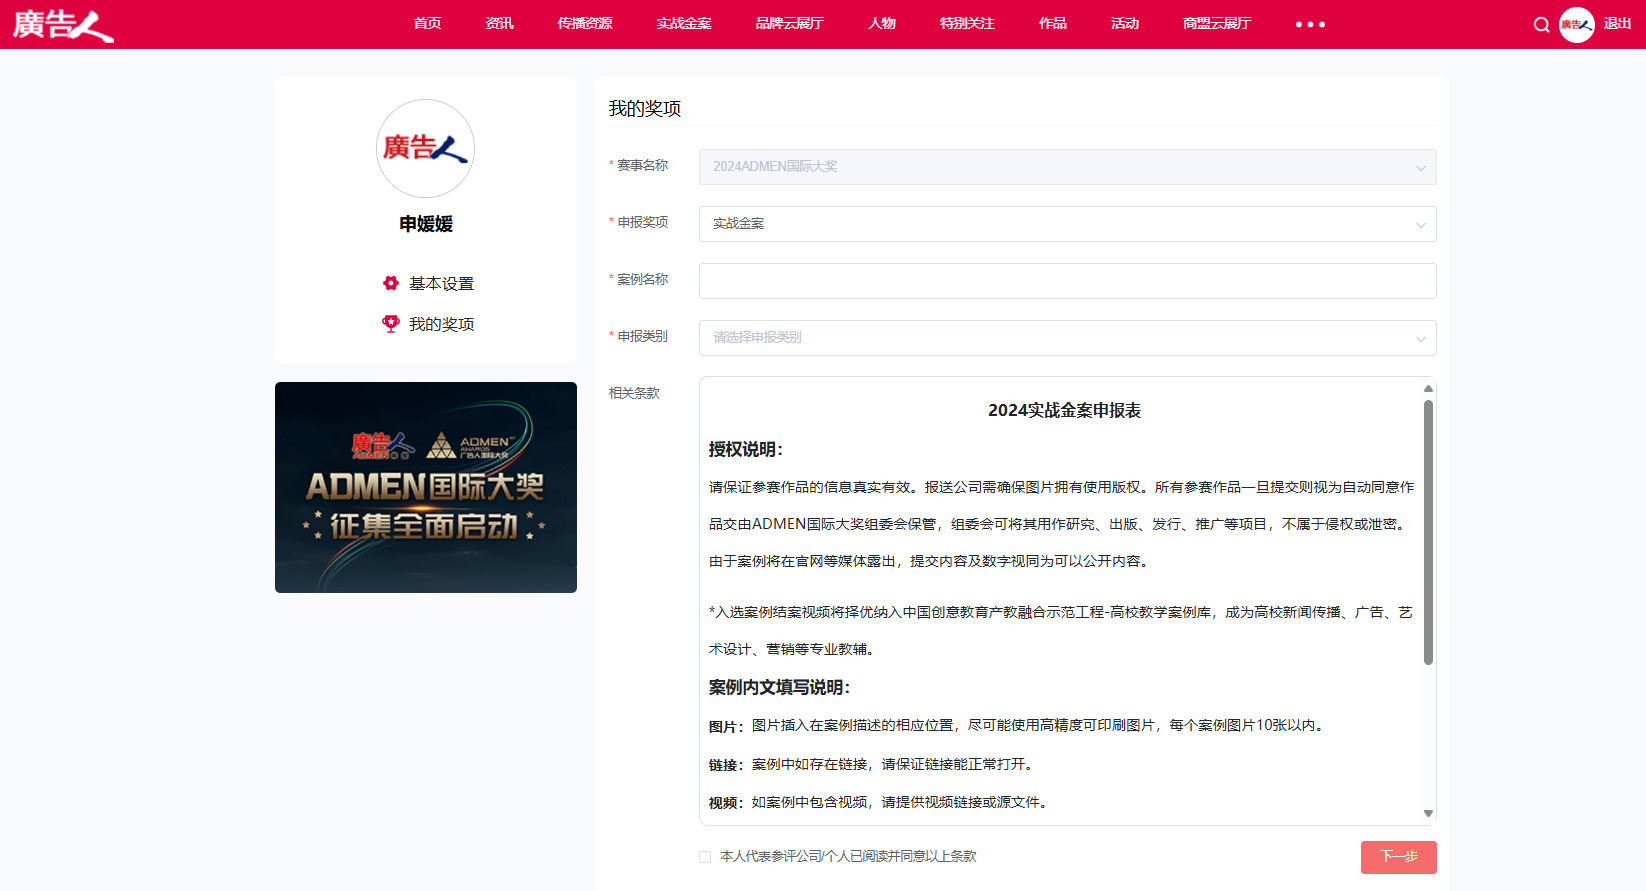Viewport: 1646px width, 891px height.
Task: Click the 案例内文填写说明 heading
Action: tap(779, 687)
